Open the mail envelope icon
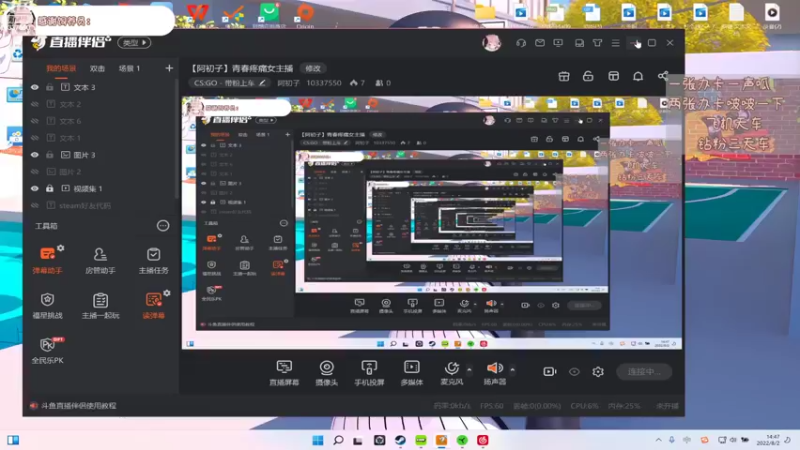 click(540, 43)
